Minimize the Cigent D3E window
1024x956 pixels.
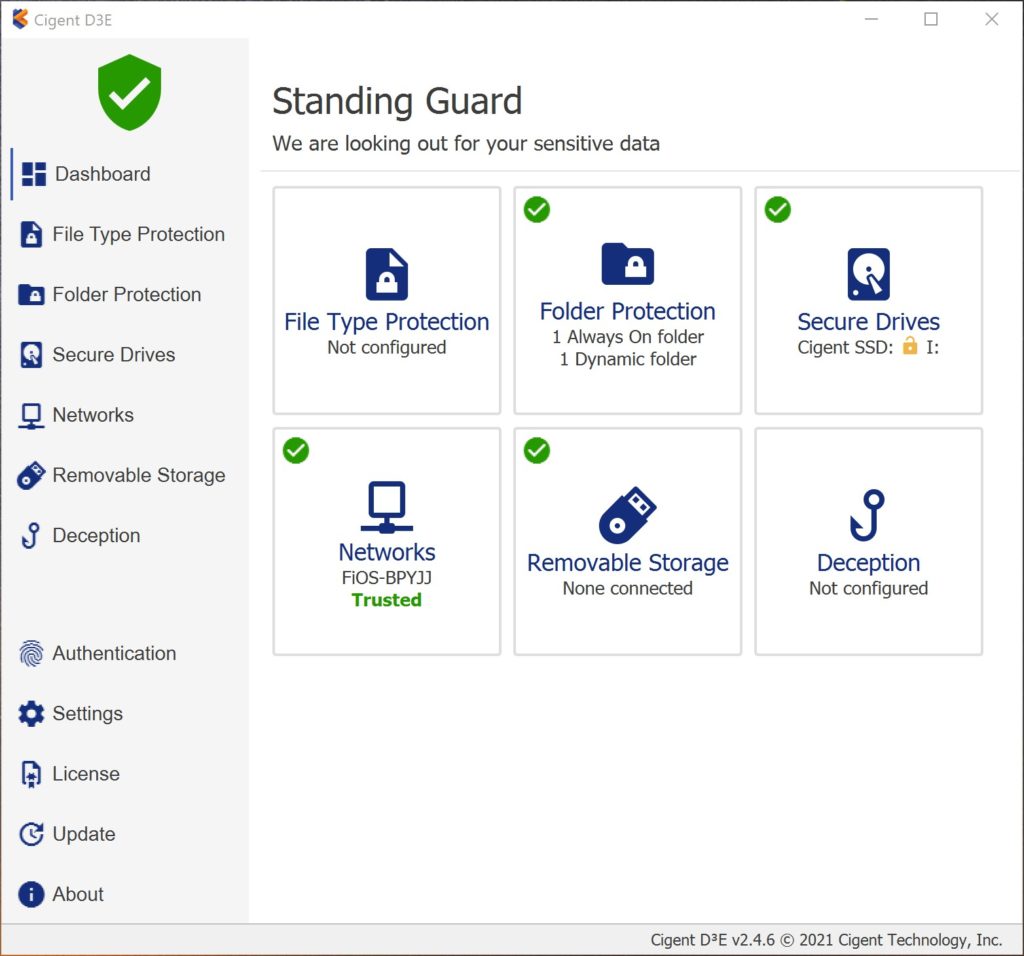click(871, 20)
